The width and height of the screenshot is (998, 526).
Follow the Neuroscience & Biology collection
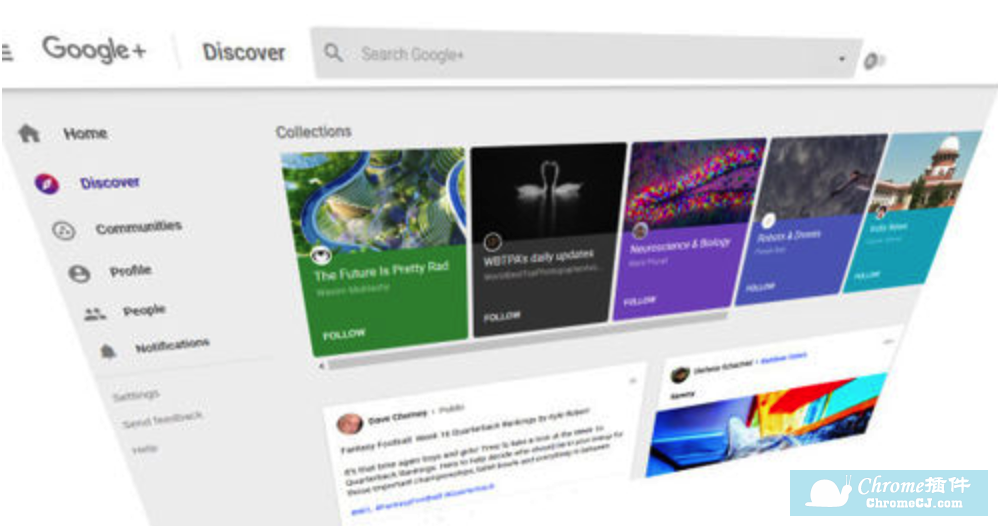(x=640, y=301)
